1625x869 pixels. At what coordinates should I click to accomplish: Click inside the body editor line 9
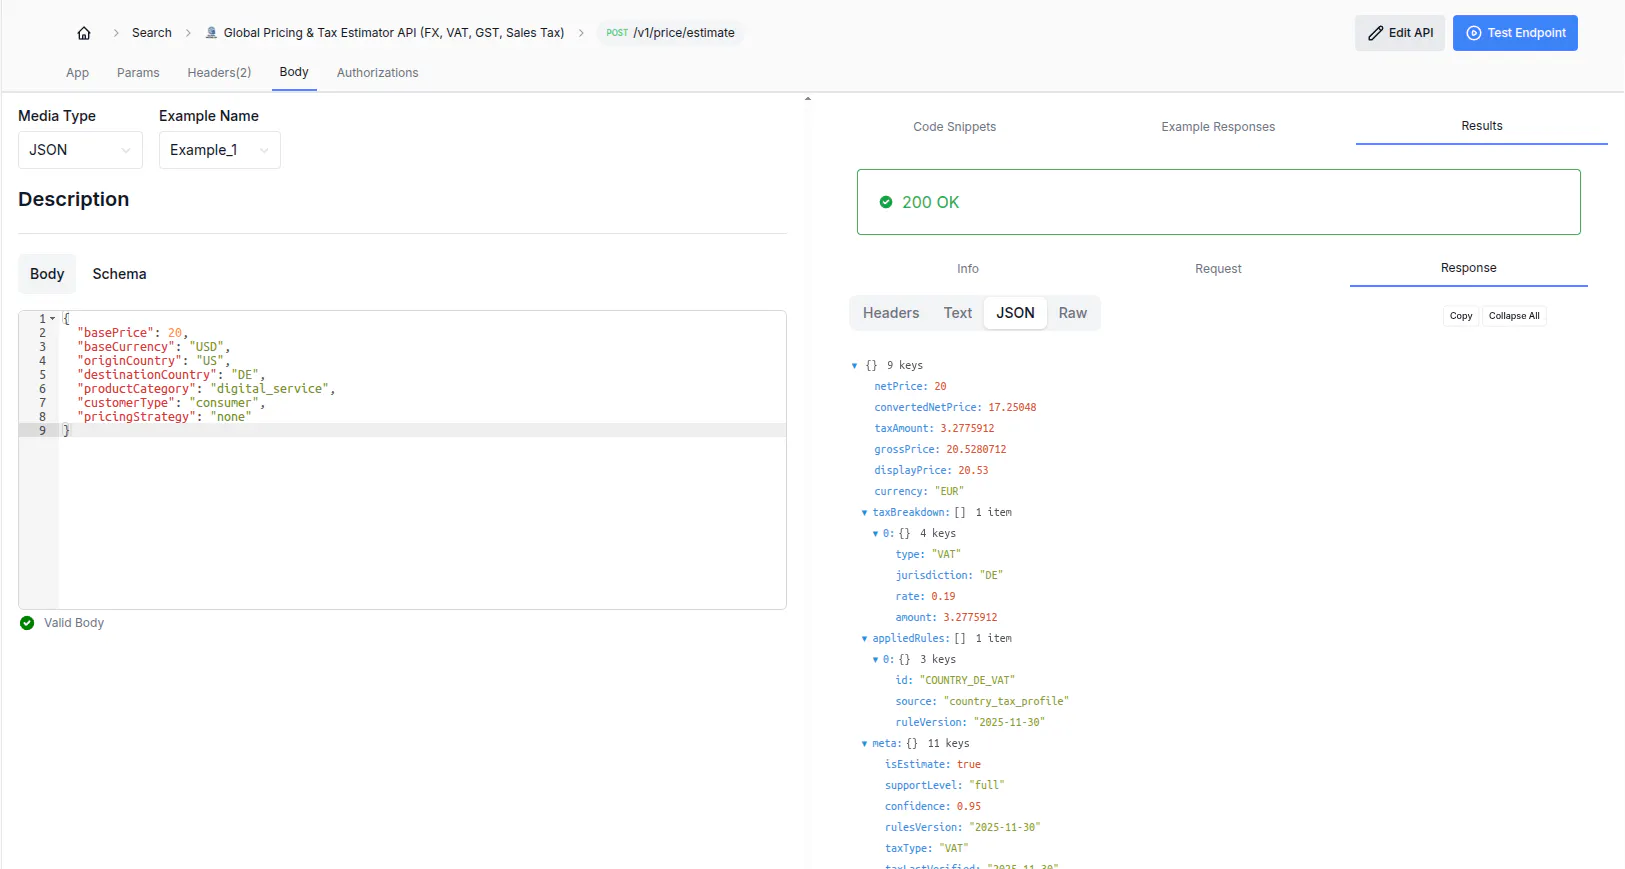pyautogui.click(x=422, y=431)
